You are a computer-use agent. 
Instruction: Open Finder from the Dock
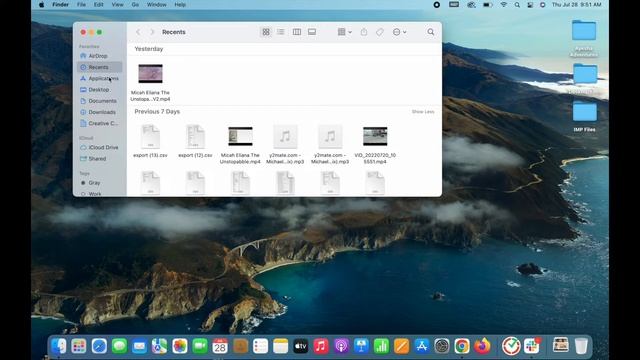point(59,346)
